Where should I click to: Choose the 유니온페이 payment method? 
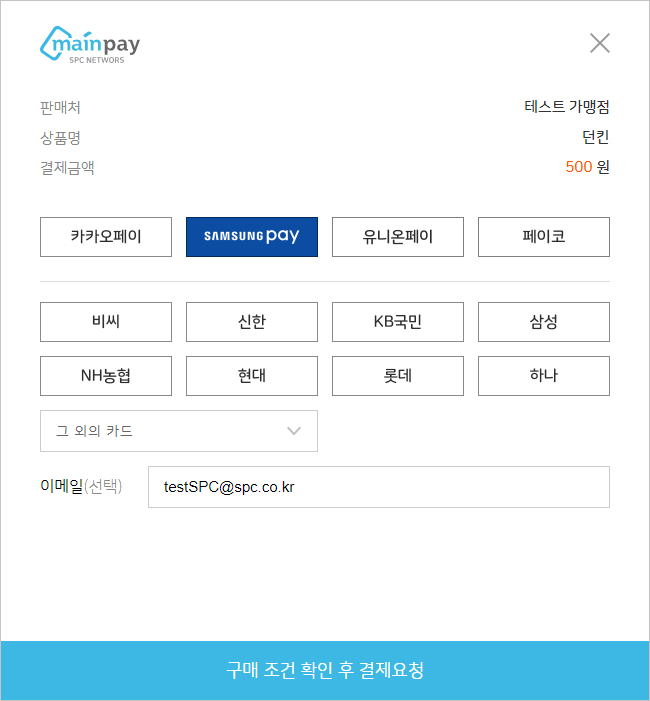398,237
